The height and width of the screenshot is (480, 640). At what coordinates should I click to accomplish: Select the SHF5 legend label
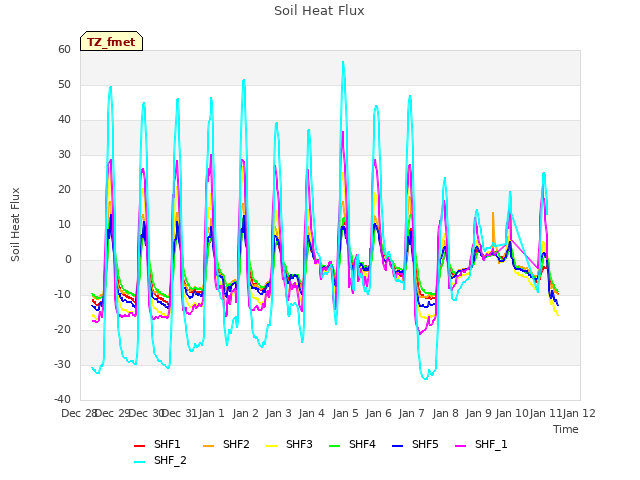(425, 444)
